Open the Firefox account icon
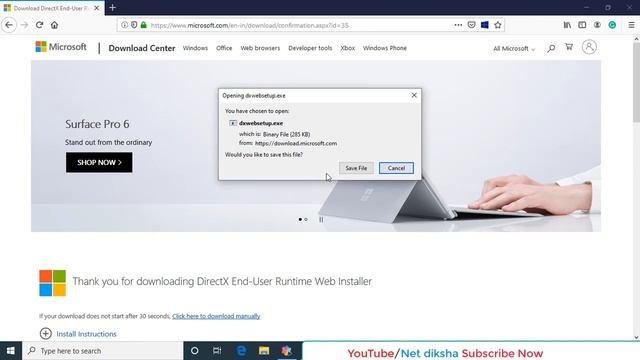Image resolution: width=640 pixels, height=360 pixels. pyautogui.click(x=597, y=25)
